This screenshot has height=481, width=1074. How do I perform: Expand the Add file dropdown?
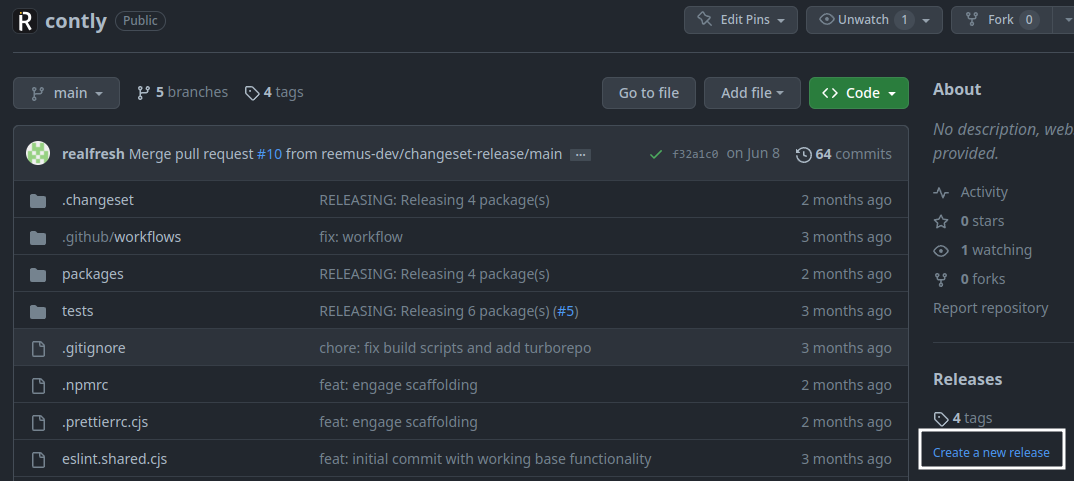click(752, 93)
